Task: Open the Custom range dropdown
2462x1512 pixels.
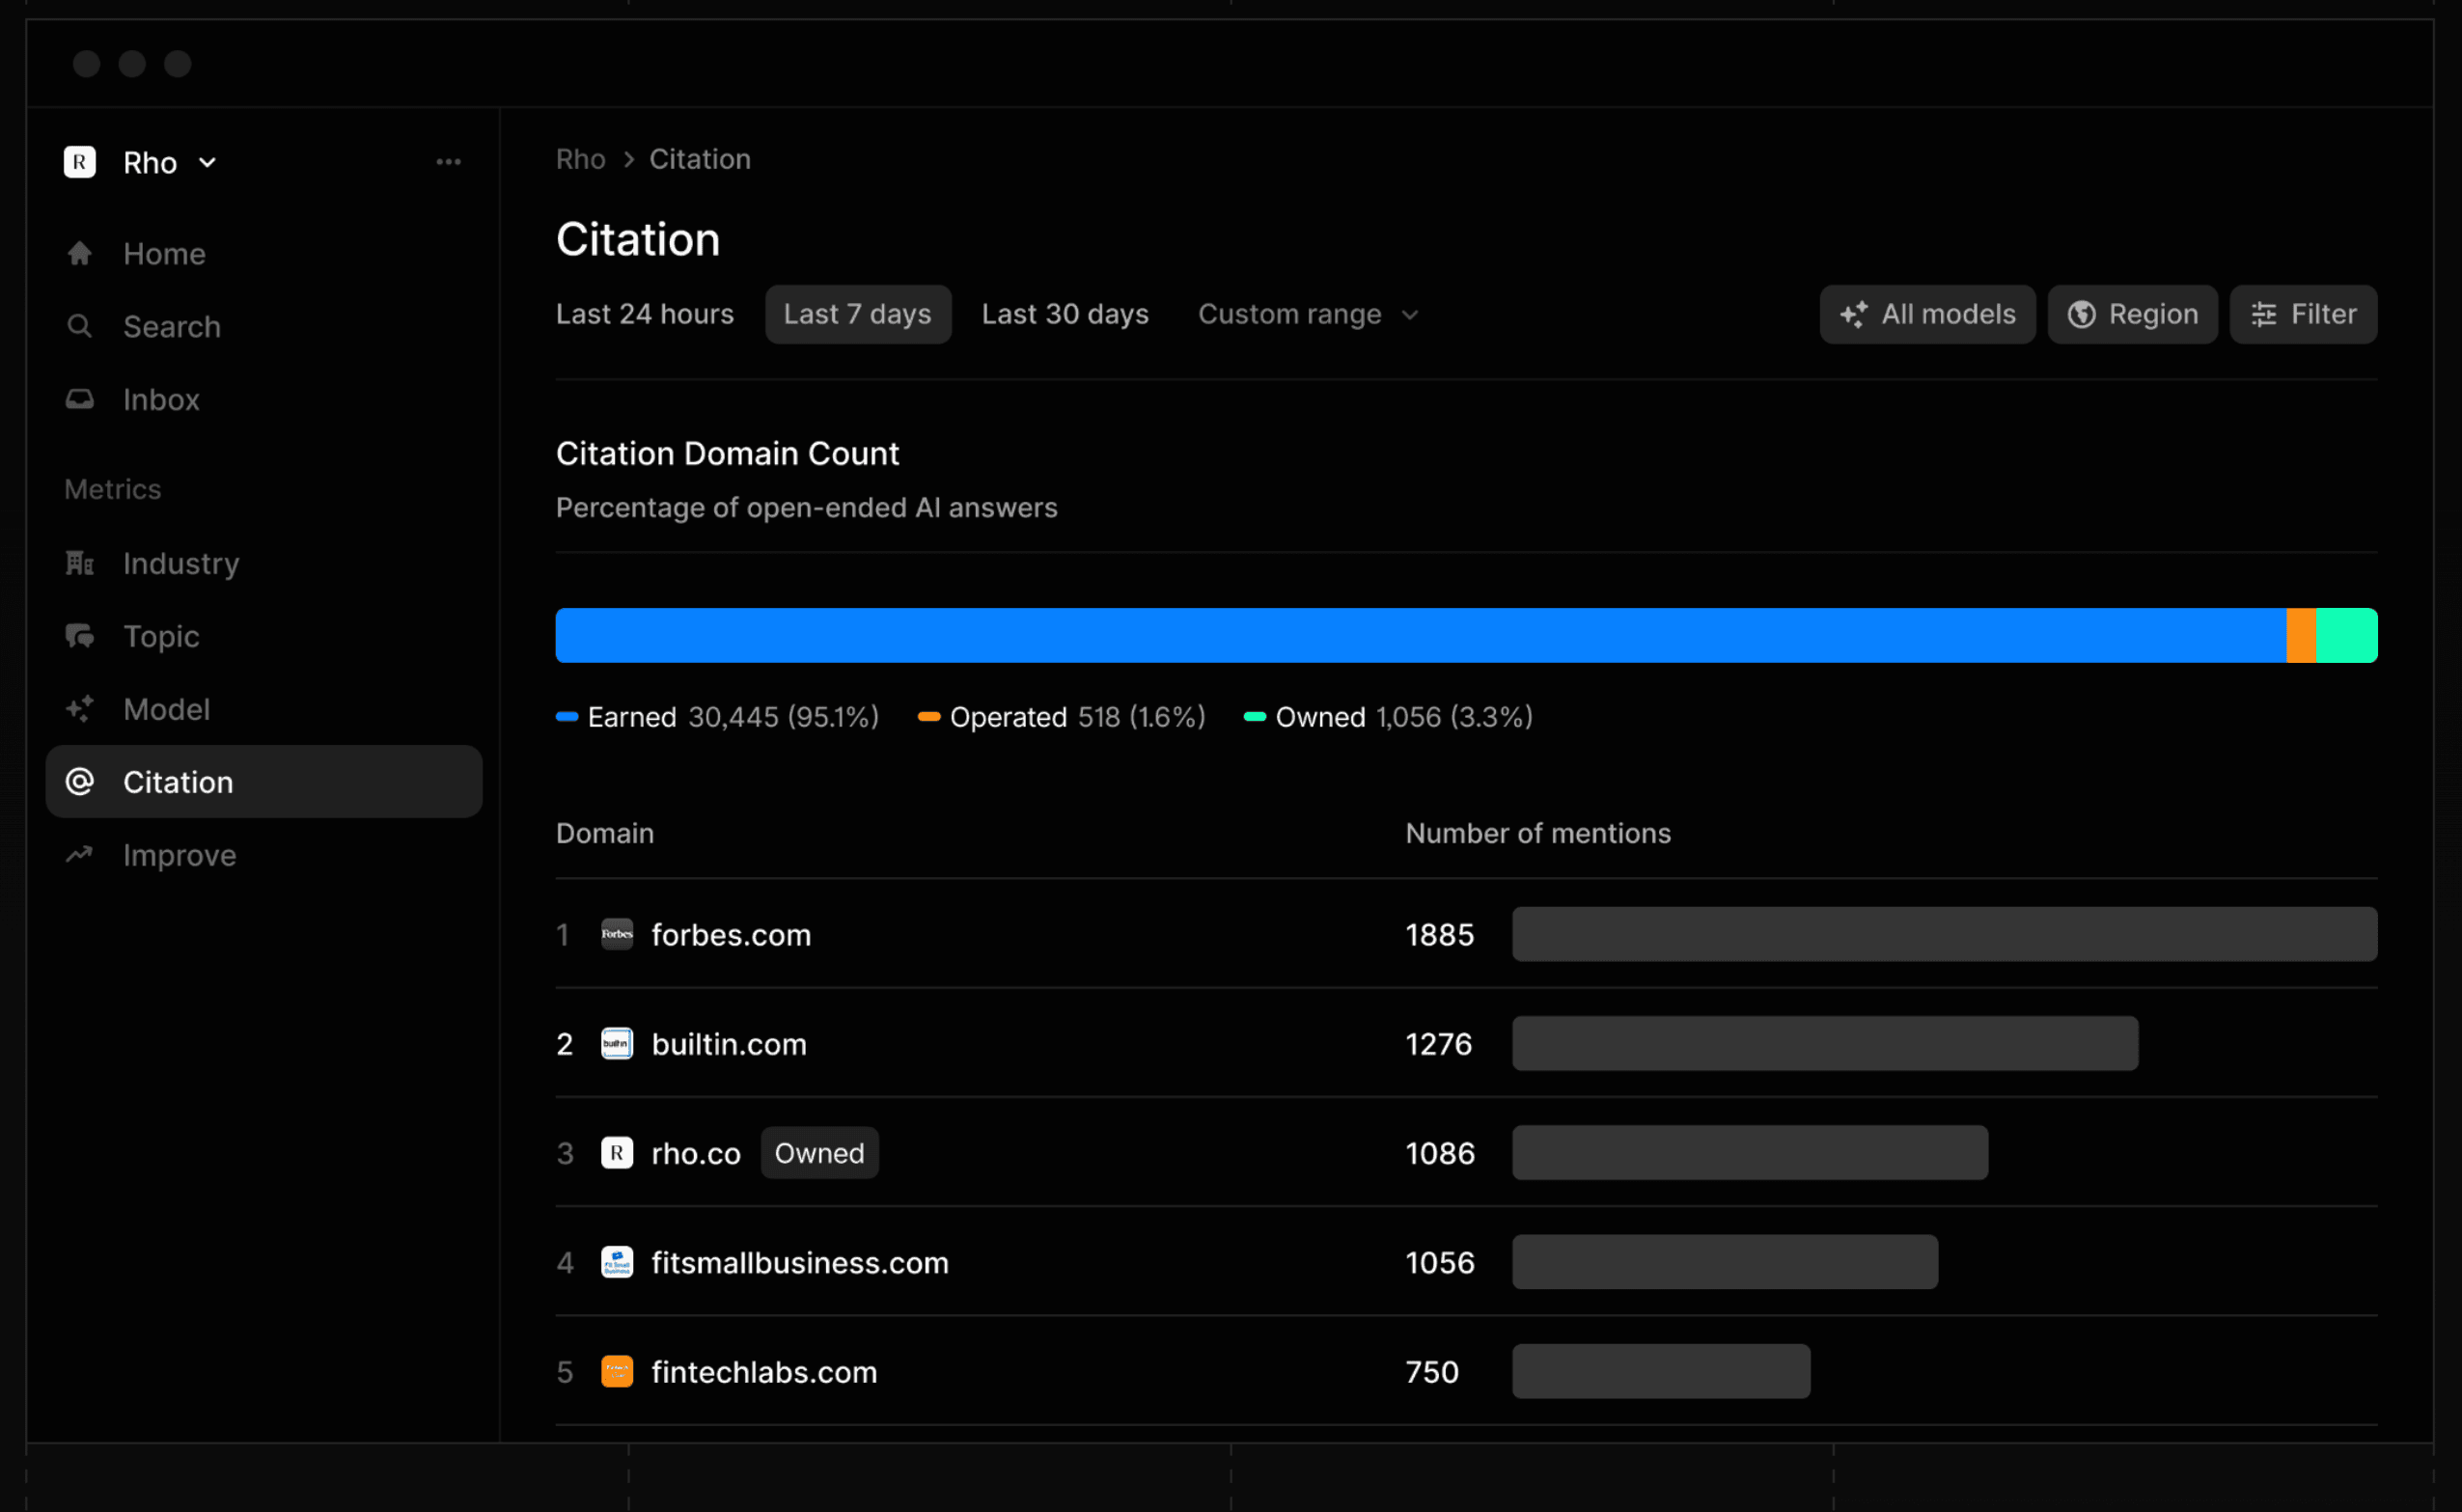Action: 1308,315
